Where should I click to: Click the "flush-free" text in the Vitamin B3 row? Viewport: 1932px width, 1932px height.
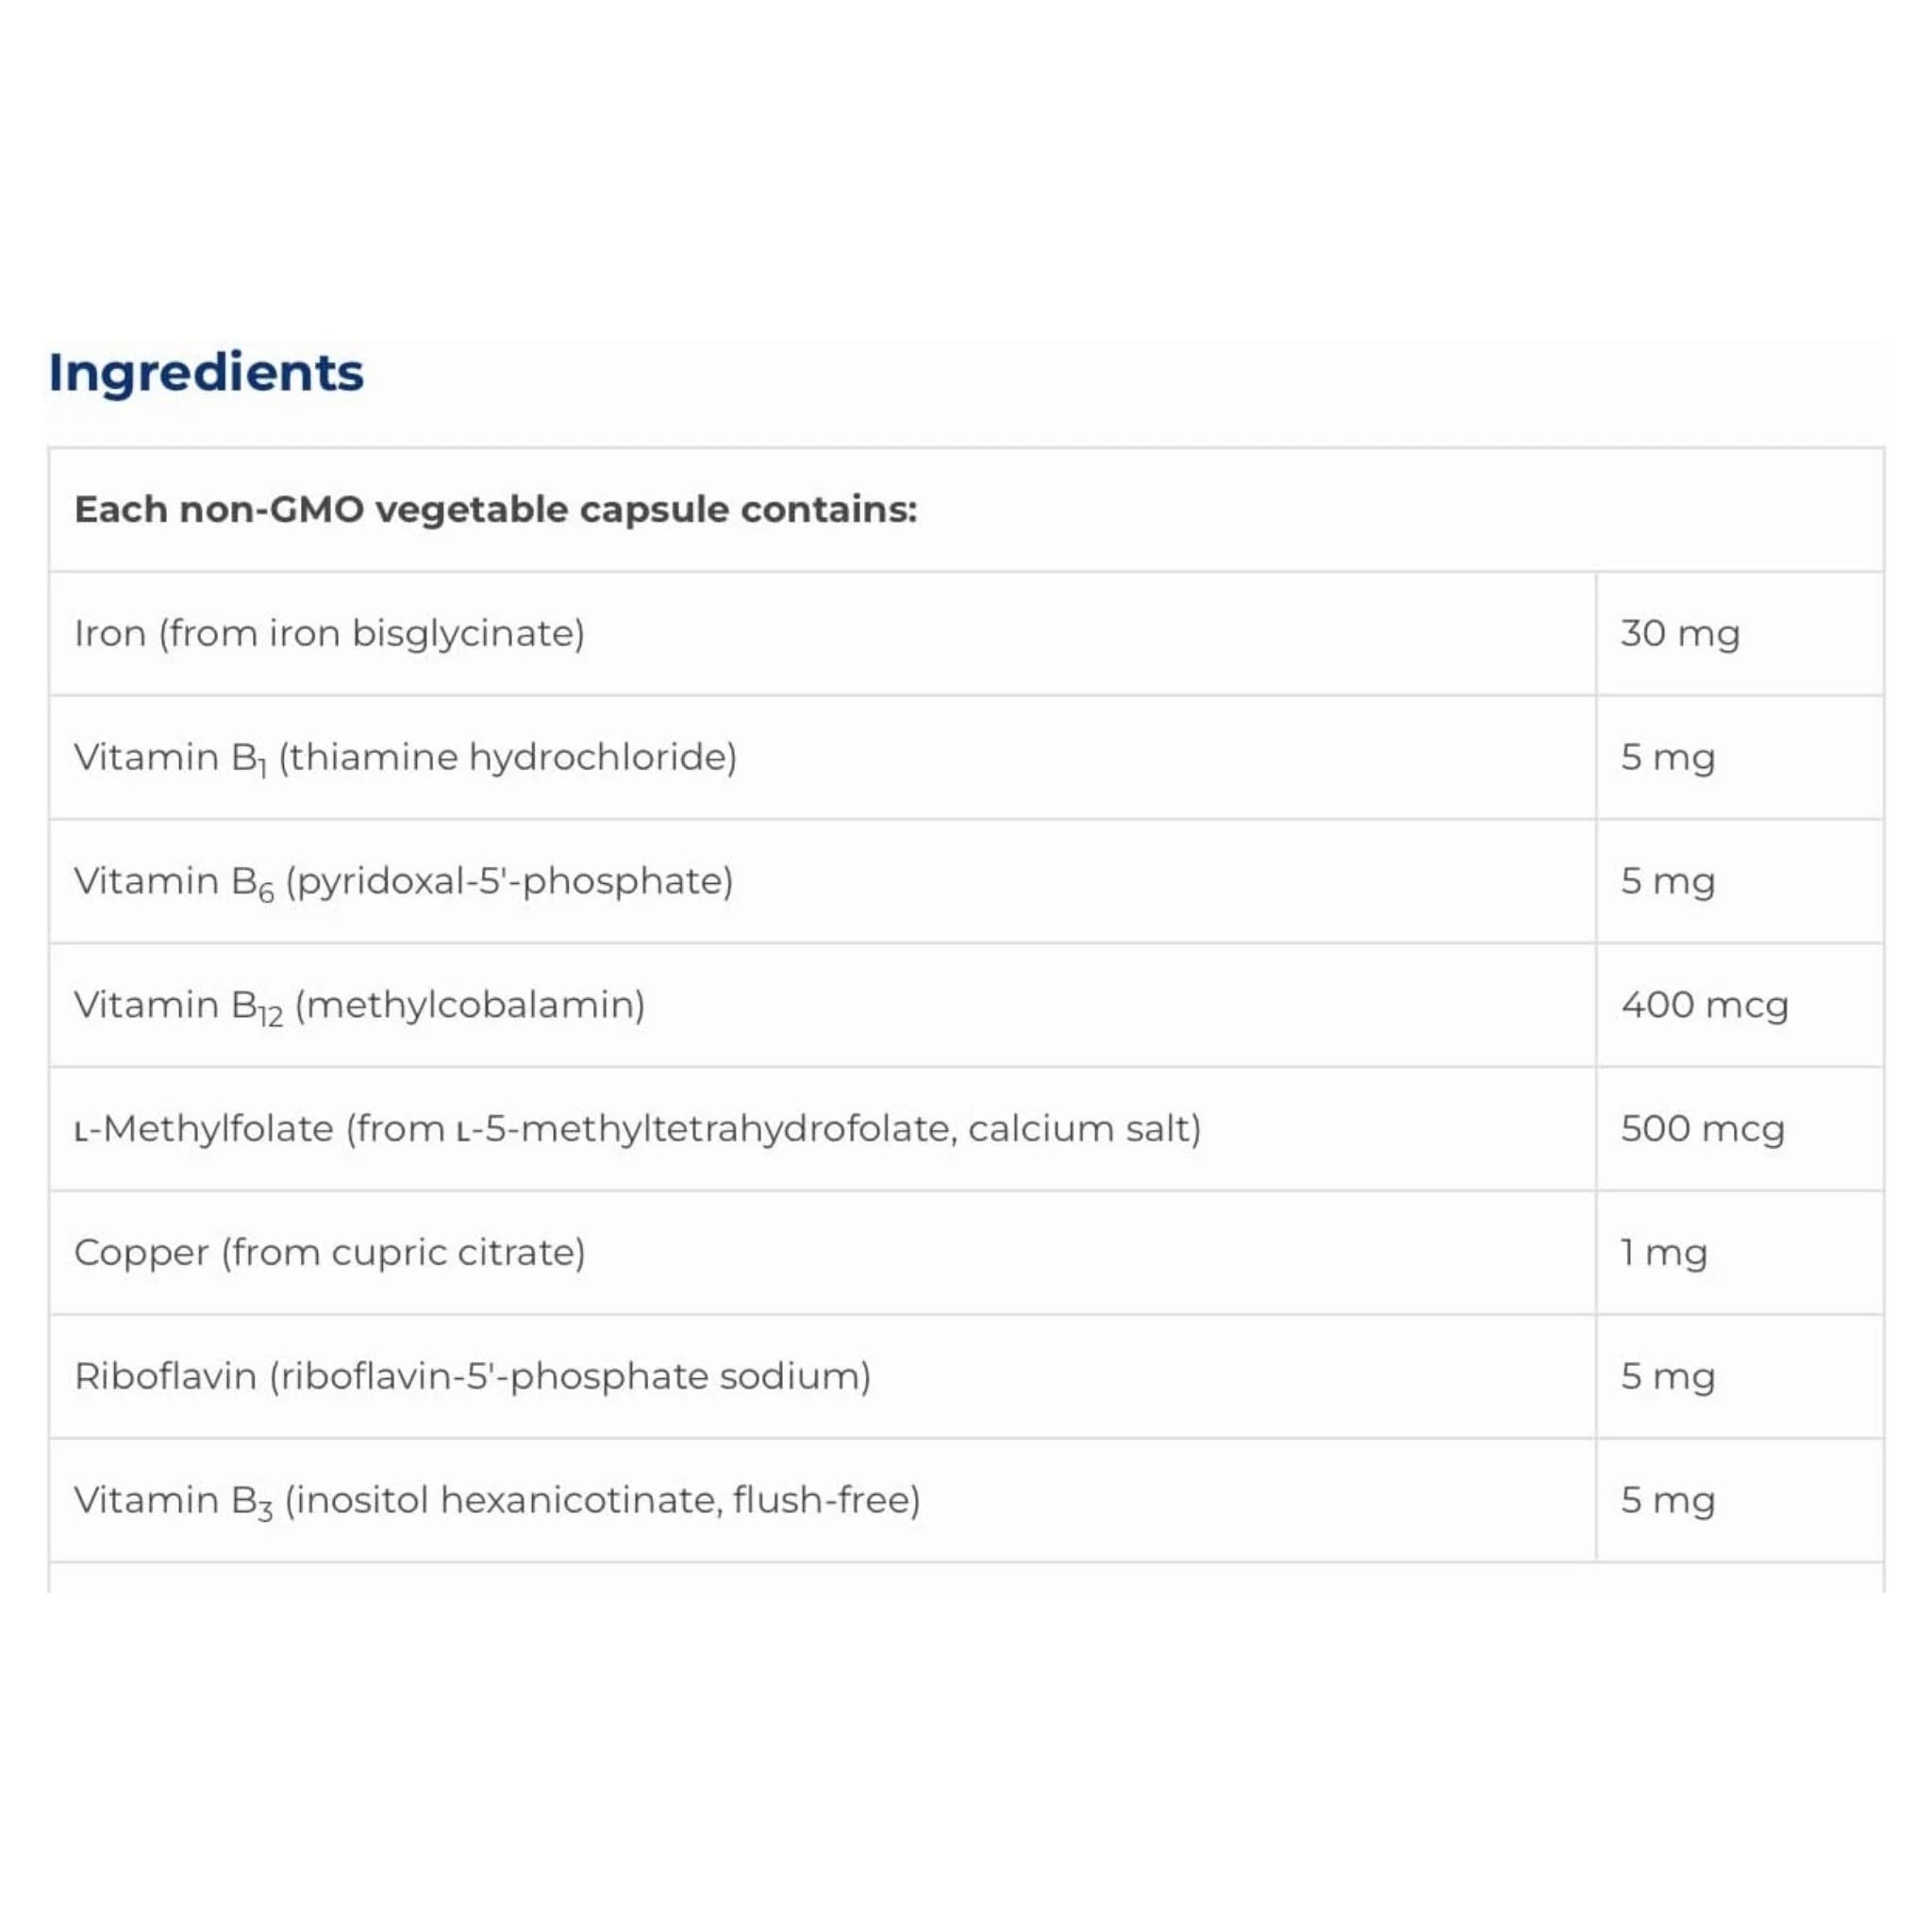tap(825, 1501)
